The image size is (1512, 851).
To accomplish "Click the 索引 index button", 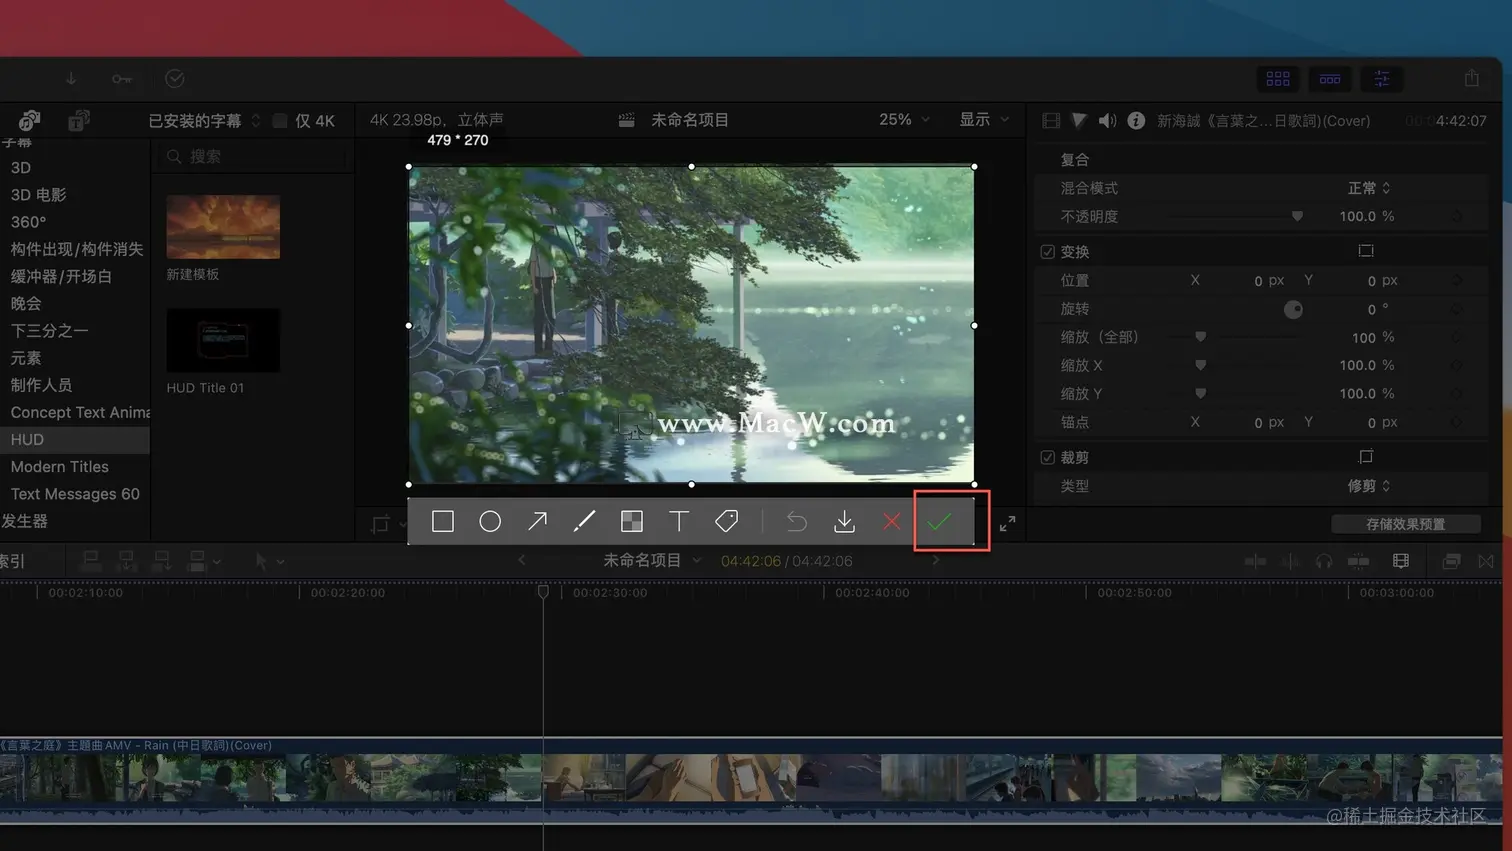I will tap(13, 562).
